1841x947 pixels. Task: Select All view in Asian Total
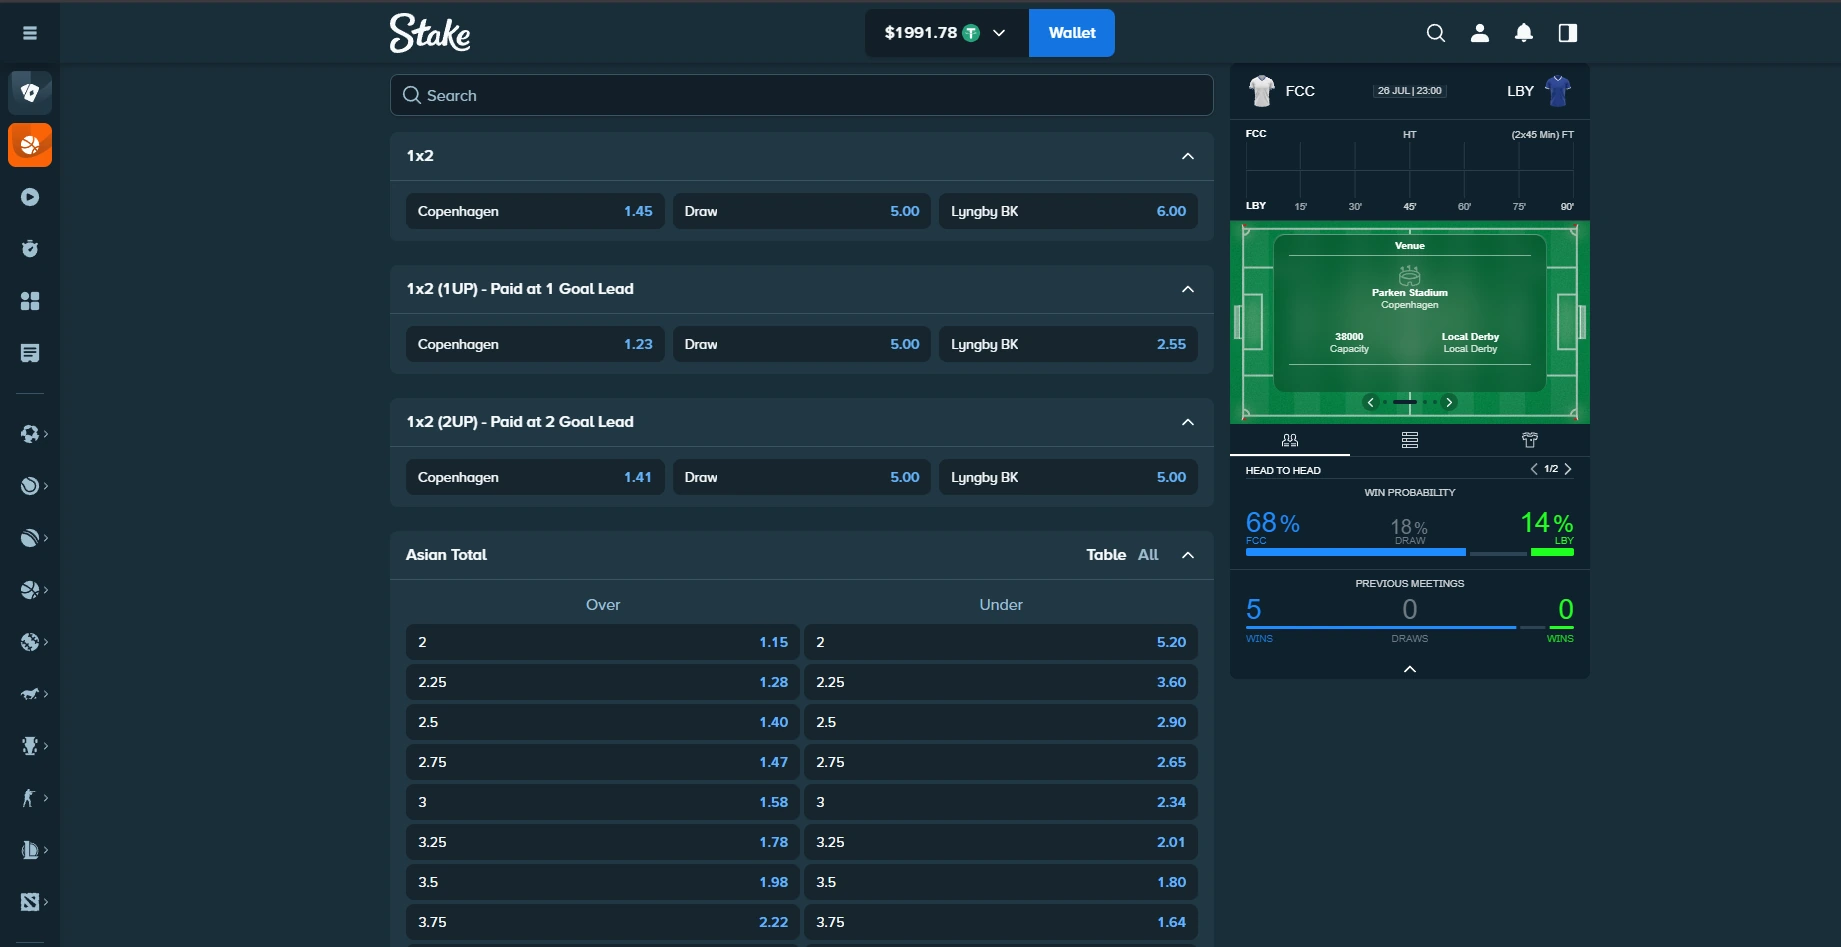point(1148,555)
